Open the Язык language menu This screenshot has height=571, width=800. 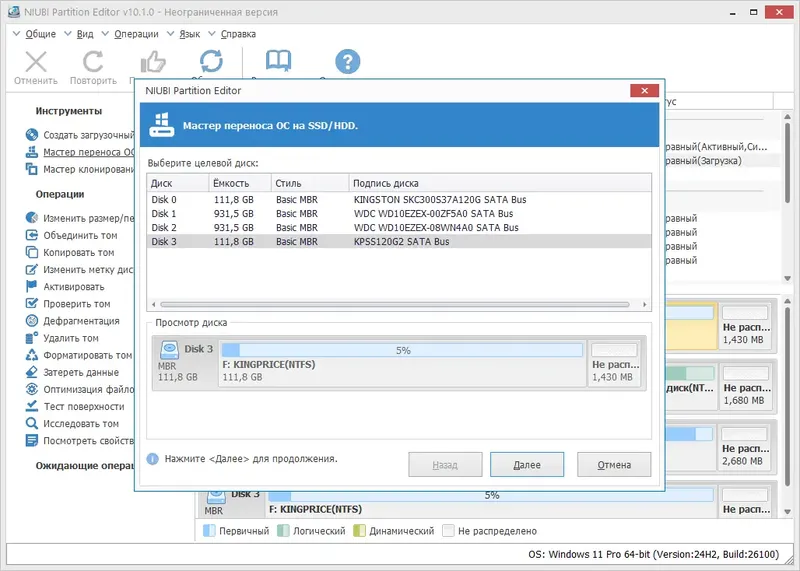[183, 34]
